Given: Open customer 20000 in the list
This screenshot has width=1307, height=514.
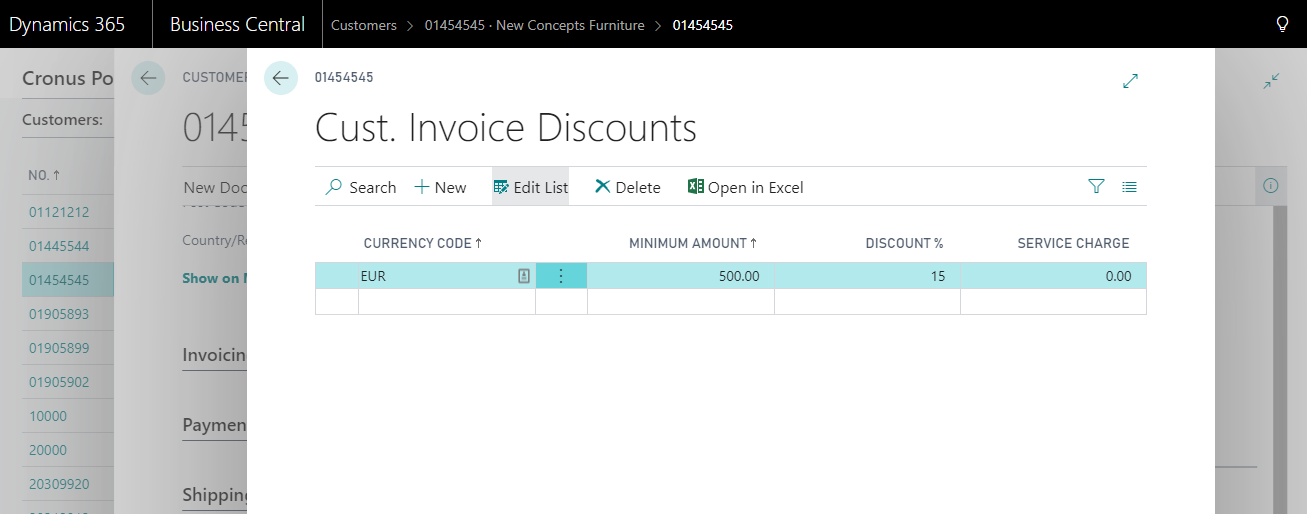Looking at the screenshot, I should click(48, 450).
